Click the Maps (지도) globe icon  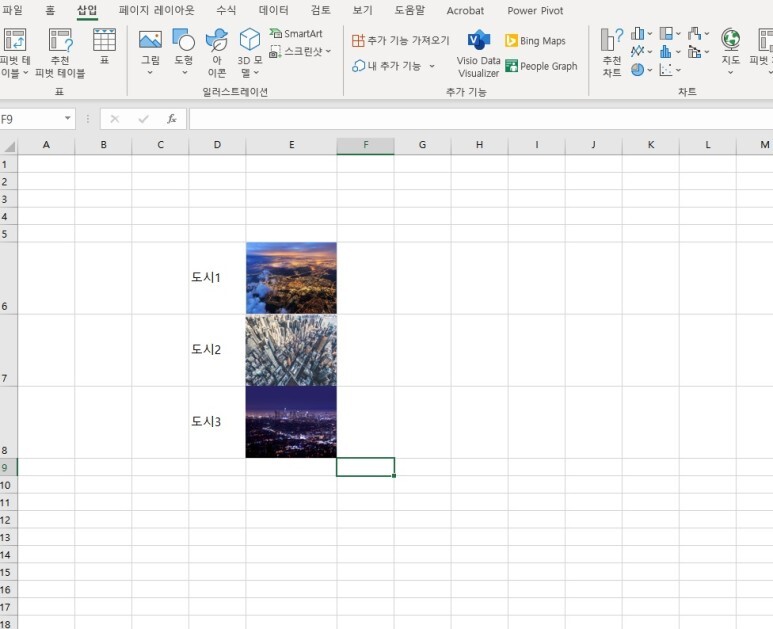tap(731, 39)
